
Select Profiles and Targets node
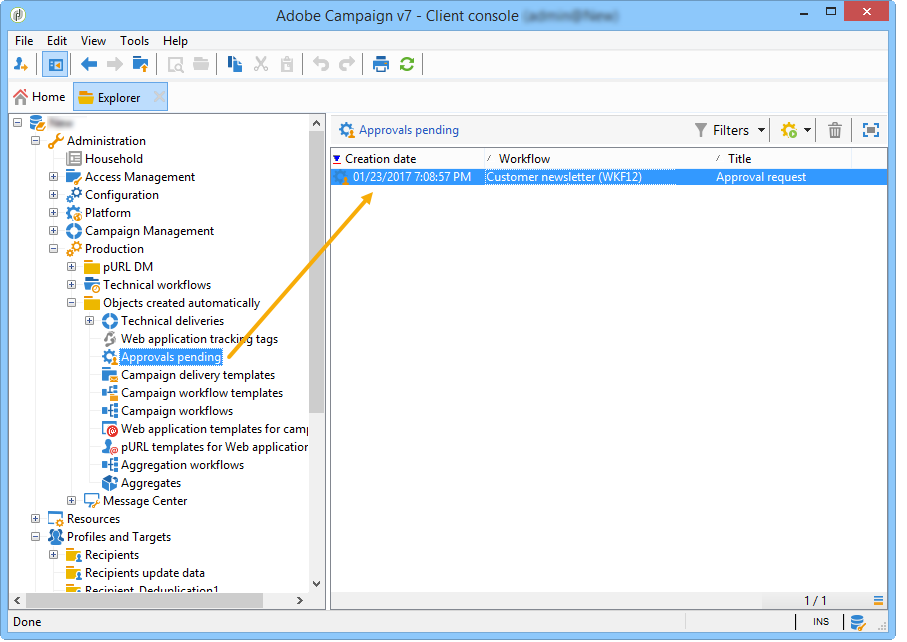coord(119,537)
